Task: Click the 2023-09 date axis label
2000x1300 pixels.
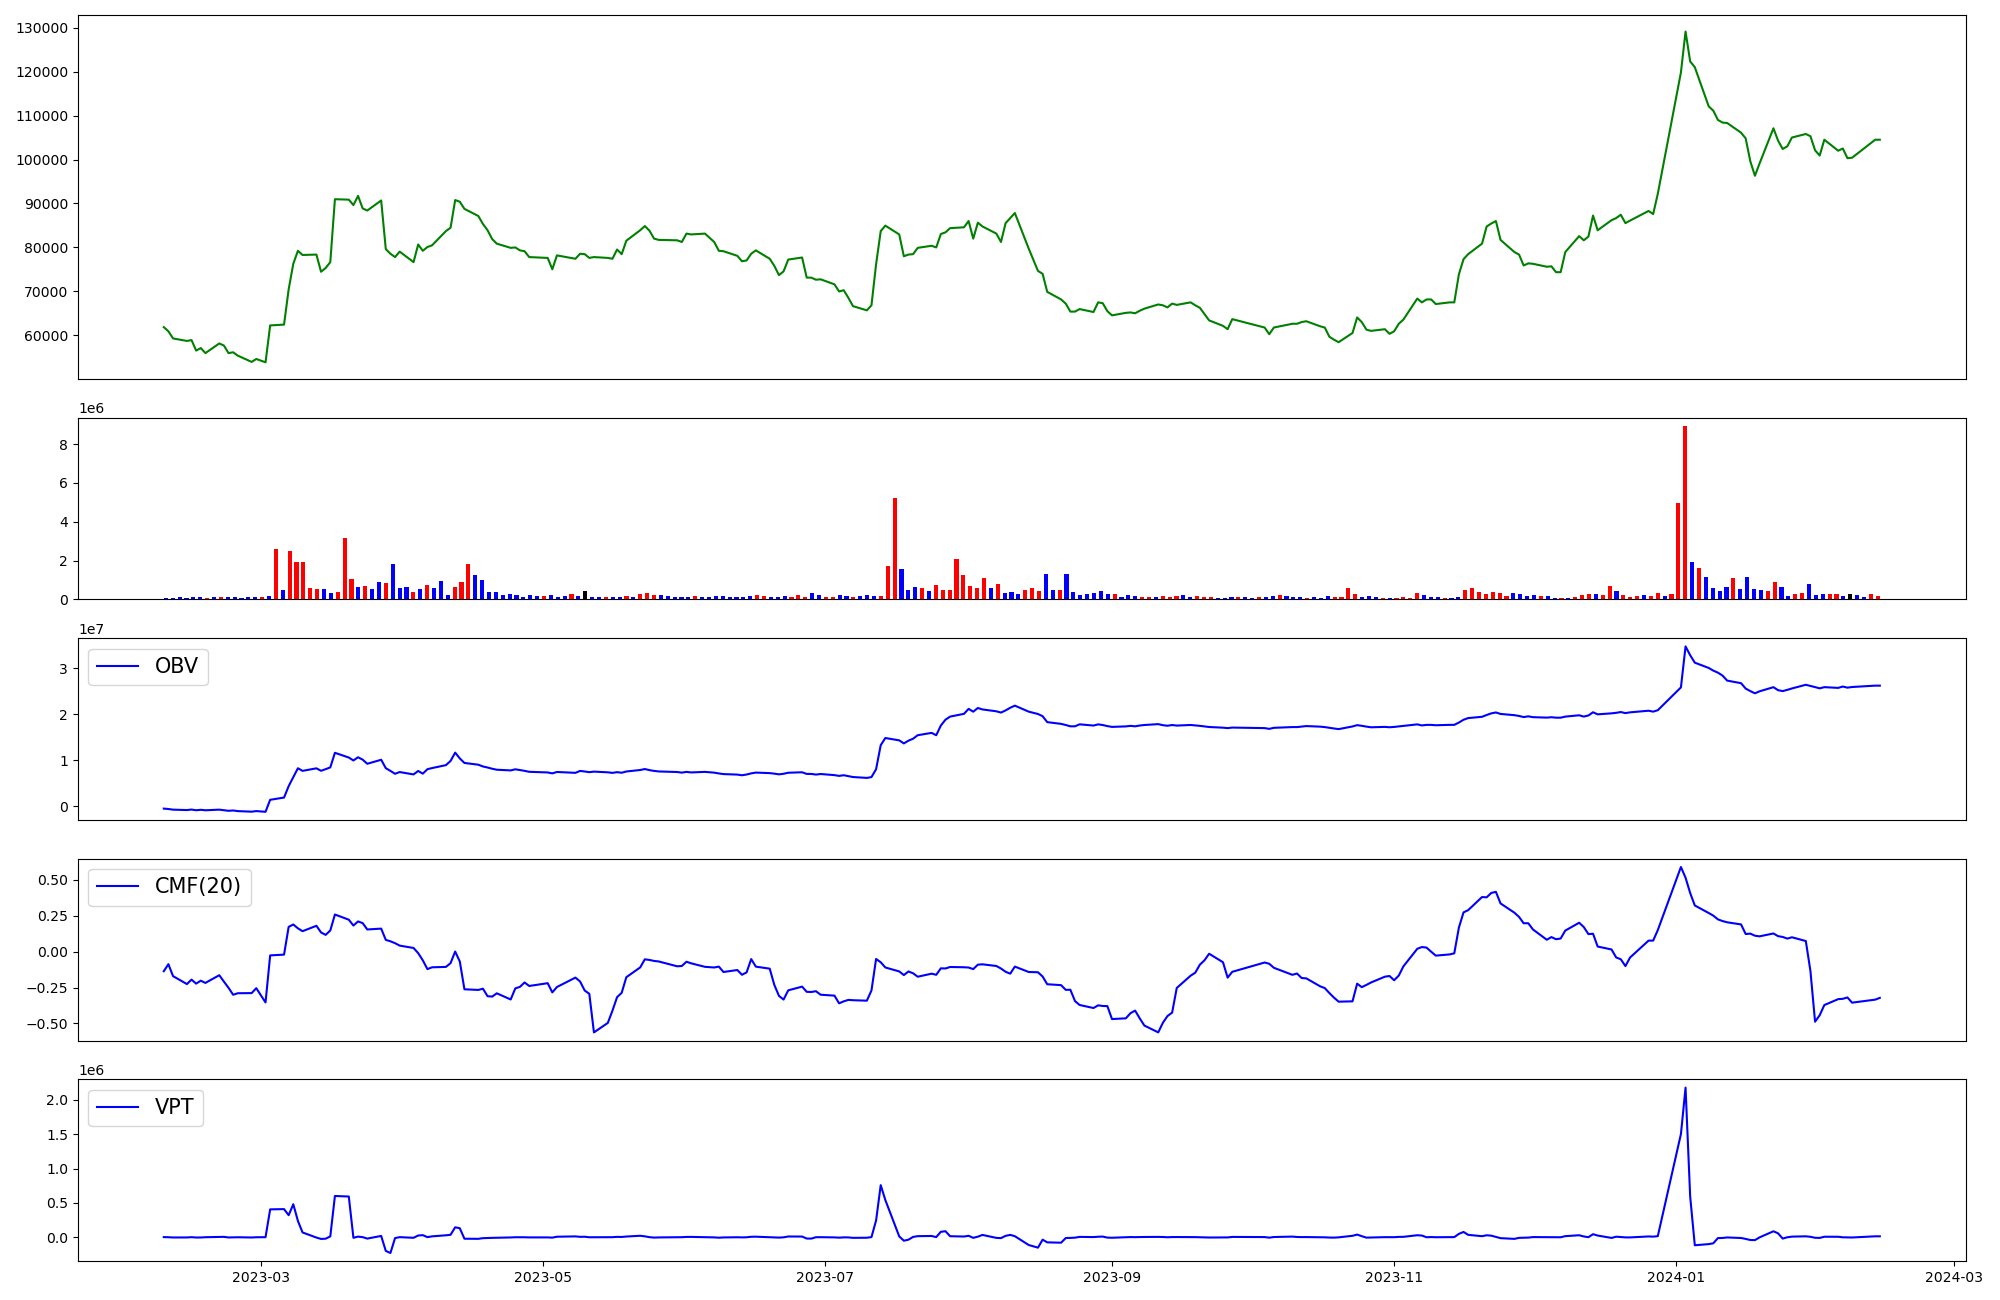Action: coord(1112,1276)
